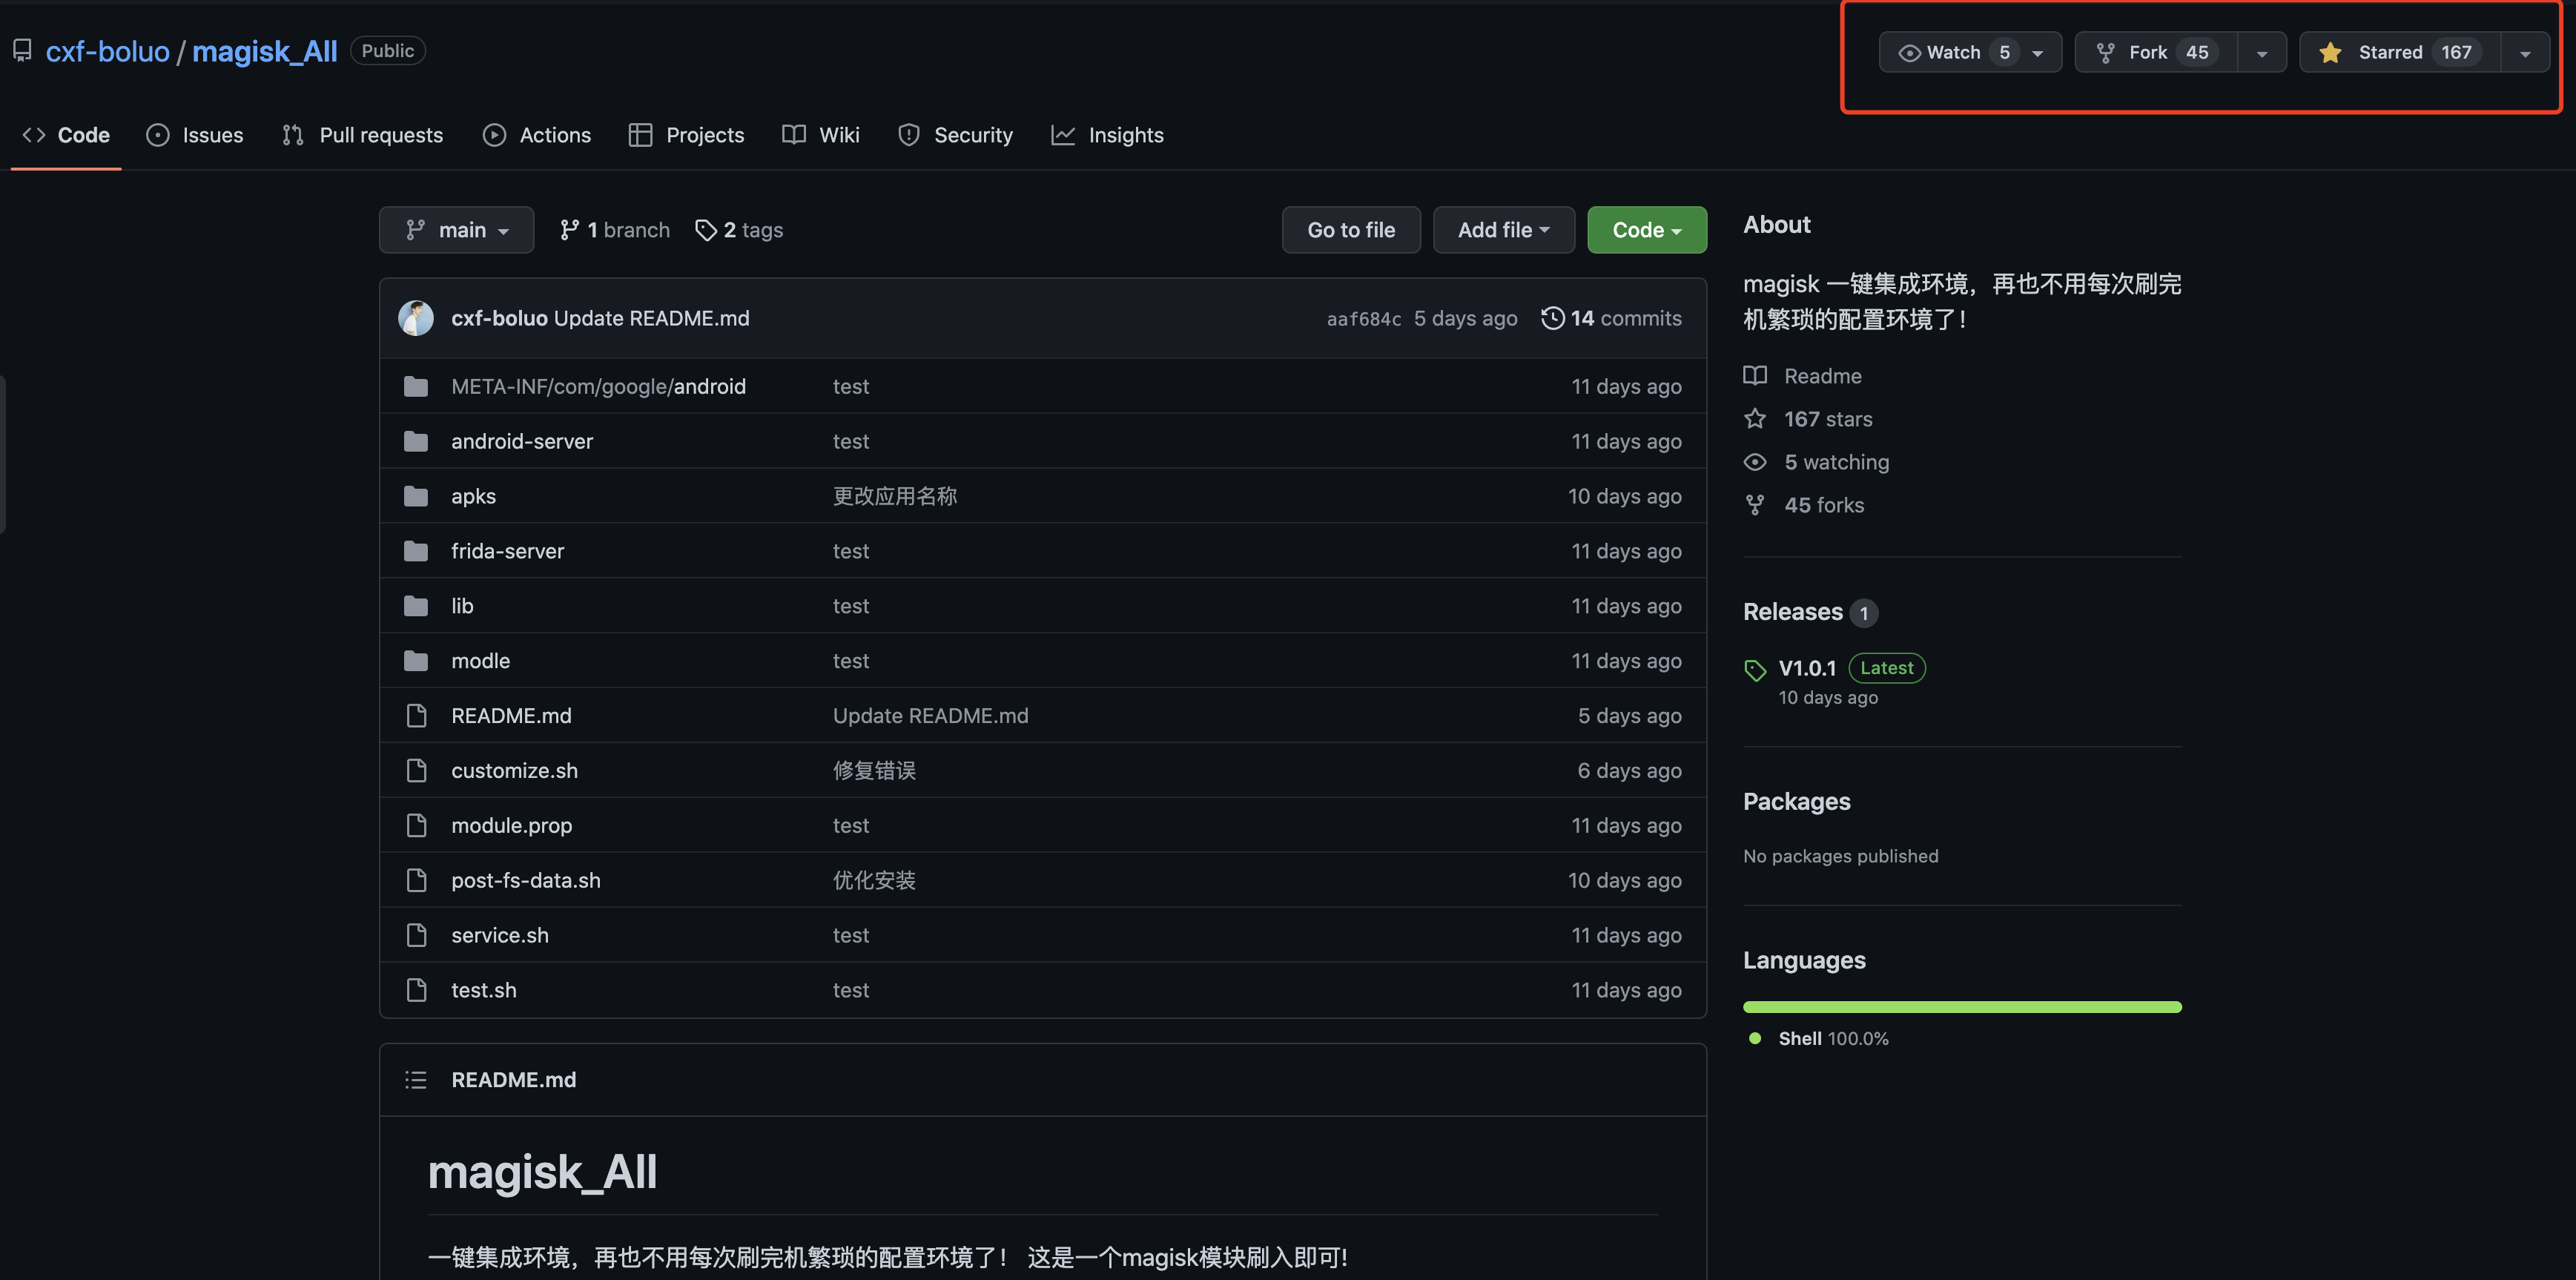
Task: Click the green Shell language bar
Action: click(1962, 1007)
